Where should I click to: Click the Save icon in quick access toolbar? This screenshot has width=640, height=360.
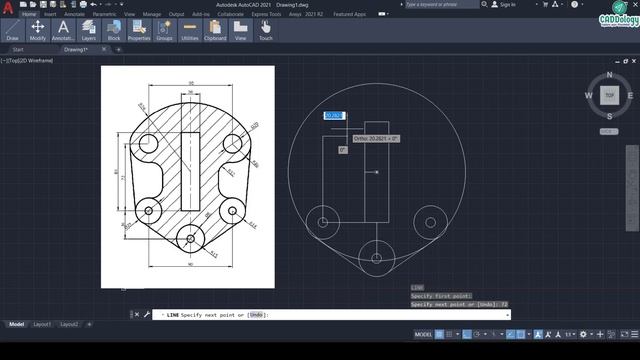[x=43, y=4]
